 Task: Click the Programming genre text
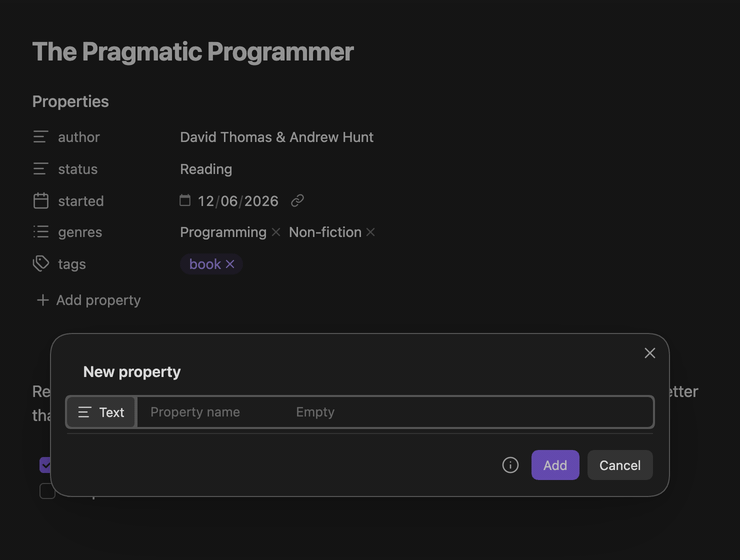[223, 233]
